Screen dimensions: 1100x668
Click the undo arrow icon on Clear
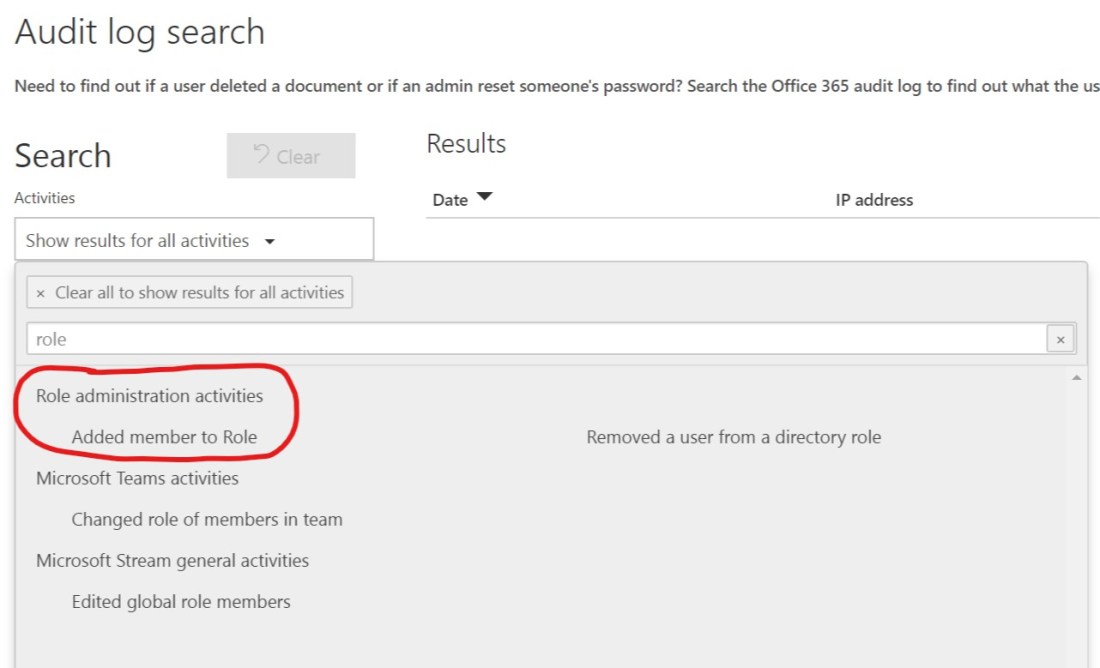[x=261, y=154]
